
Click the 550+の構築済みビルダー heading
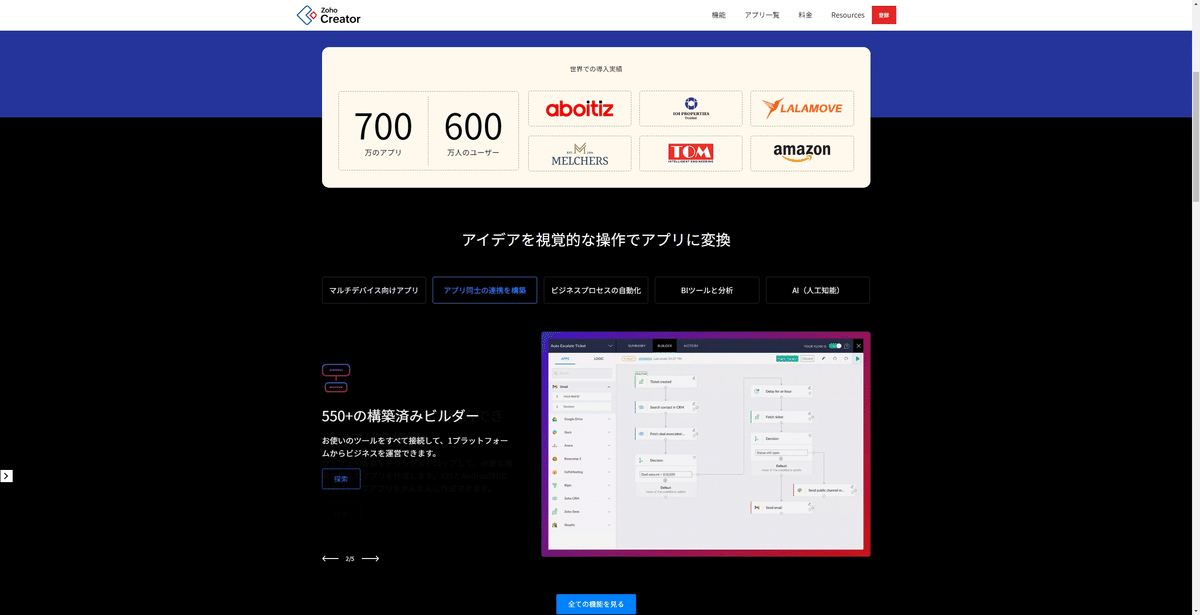click(x=400, y=416)
